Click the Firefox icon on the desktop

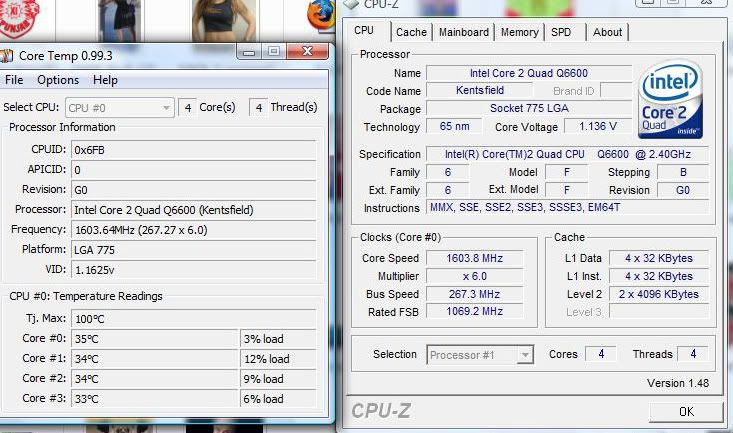coord(321,15)
